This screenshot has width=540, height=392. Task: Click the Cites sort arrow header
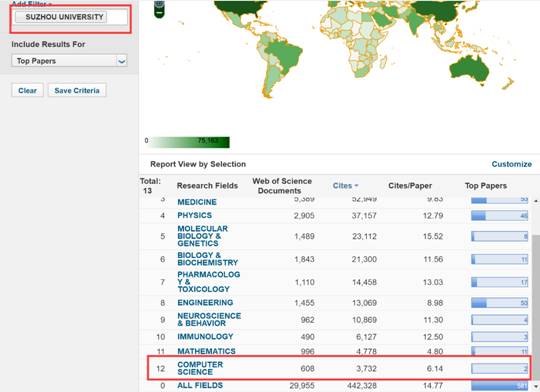[x=345, y=186]
